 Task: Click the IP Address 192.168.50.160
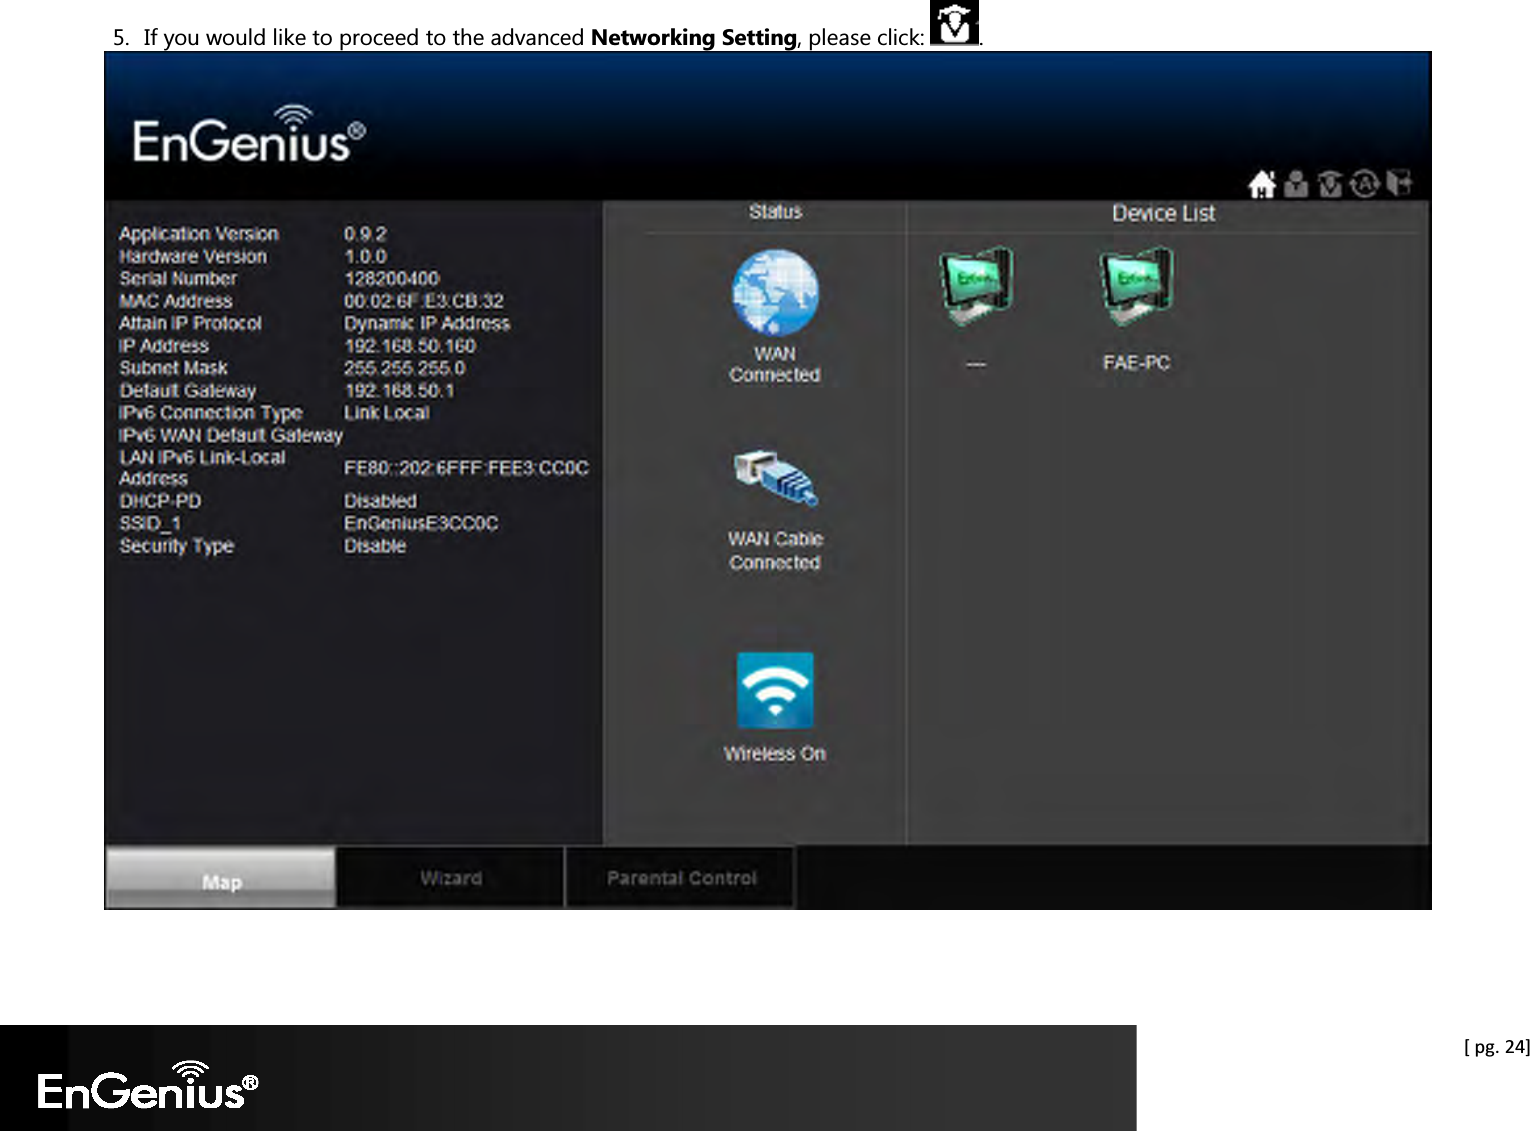point(410,346)
